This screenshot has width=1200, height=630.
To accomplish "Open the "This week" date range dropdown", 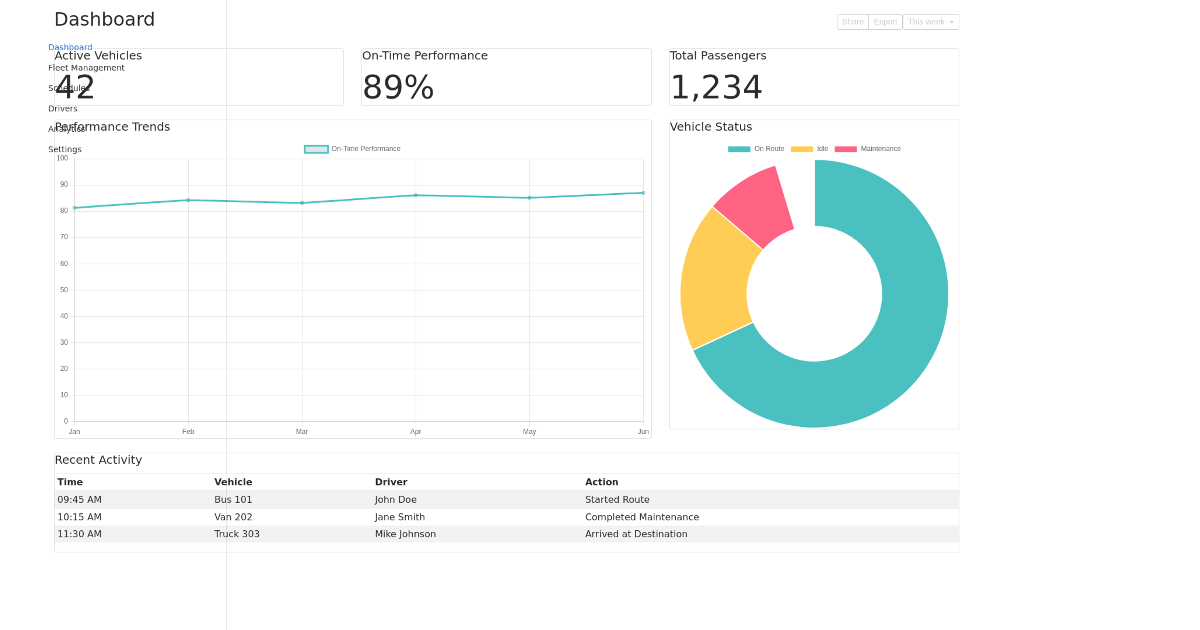I will pyautogui.click(x=929, y=21).
